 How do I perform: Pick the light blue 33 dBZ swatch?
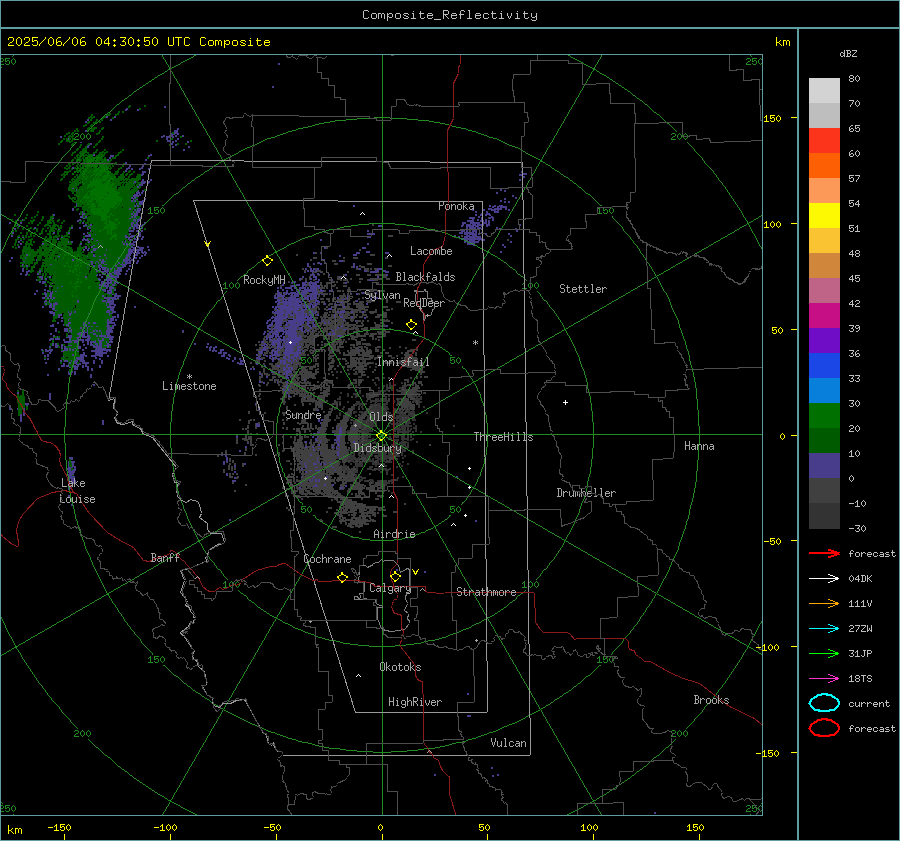coord(824,390)
